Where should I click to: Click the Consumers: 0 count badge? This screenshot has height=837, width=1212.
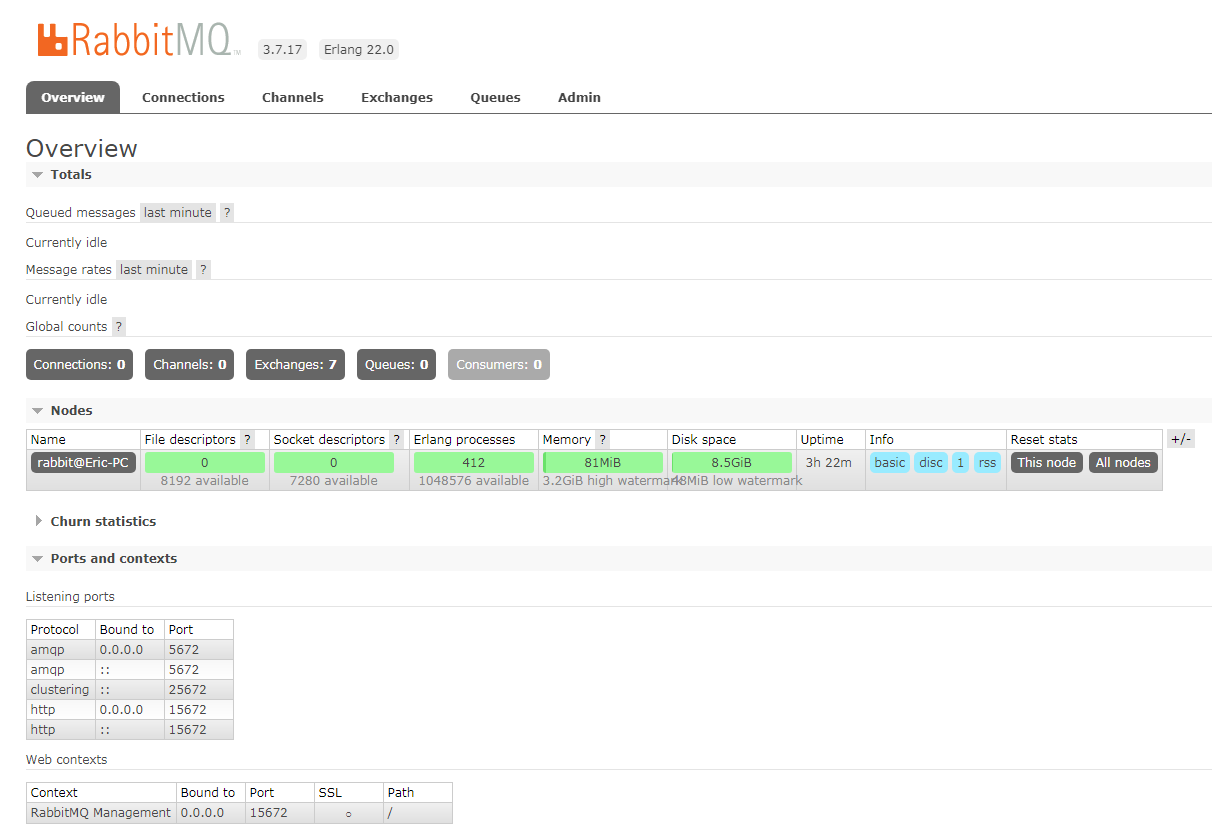(x=499, y=365)
